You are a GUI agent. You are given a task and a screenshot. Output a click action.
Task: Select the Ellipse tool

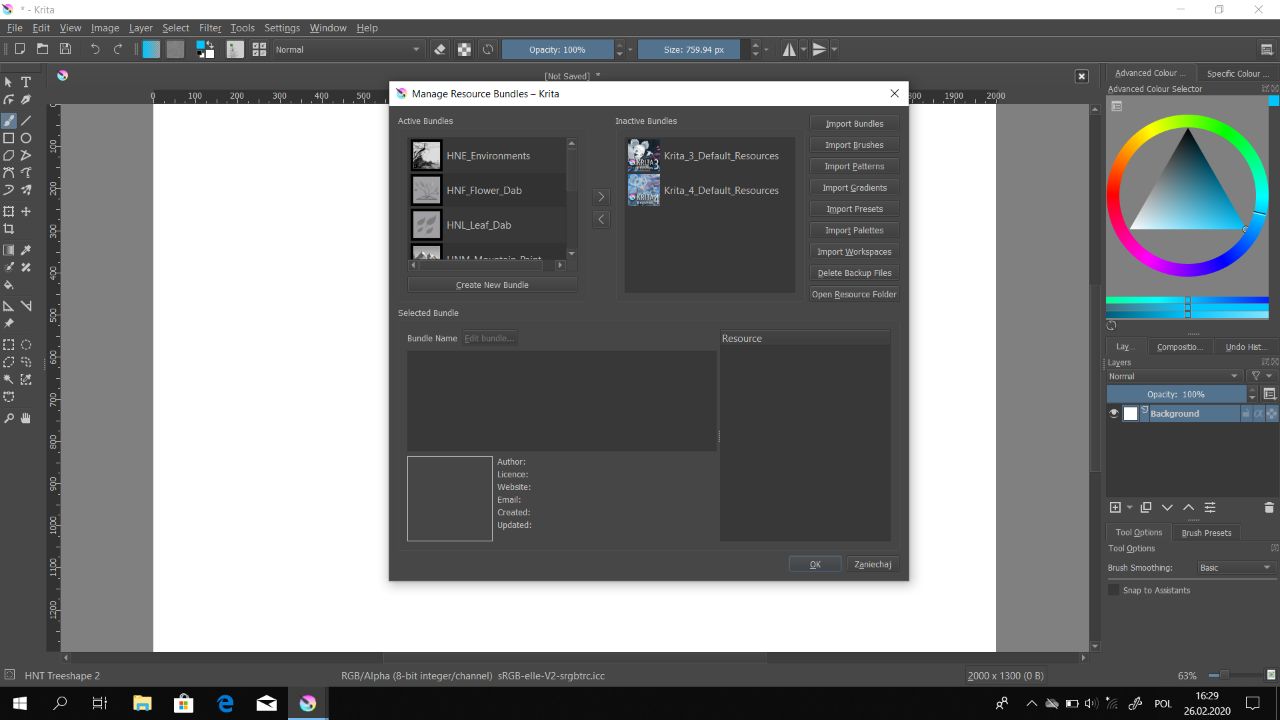tap(26, 138)
